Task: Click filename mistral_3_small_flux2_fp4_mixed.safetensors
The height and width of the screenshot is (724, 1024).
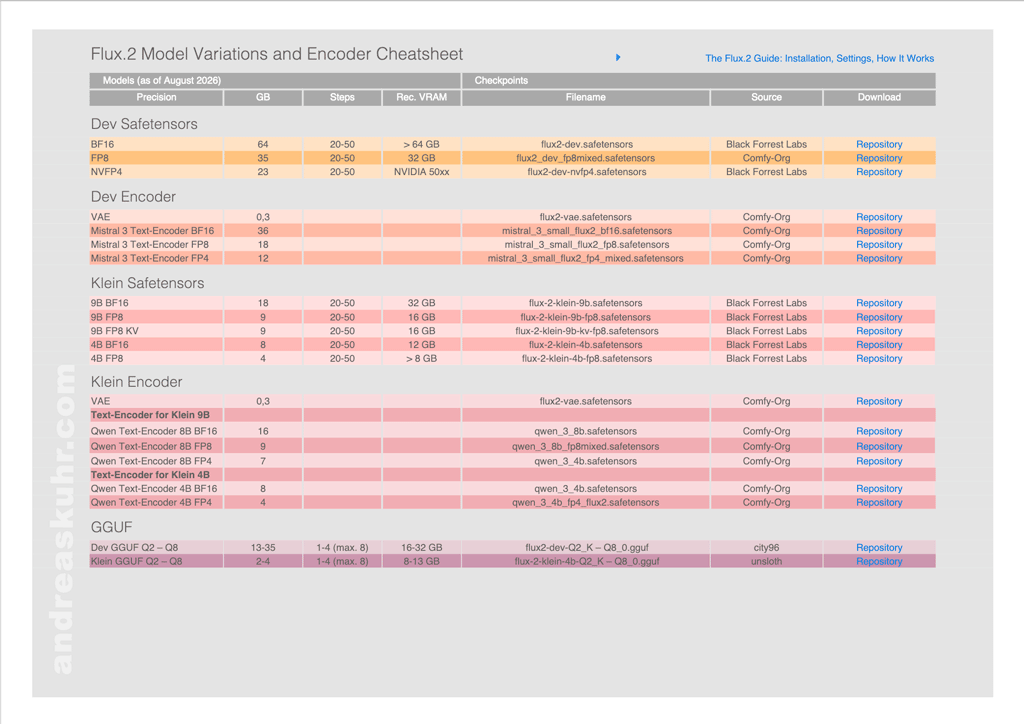Action: pos(586,258)
